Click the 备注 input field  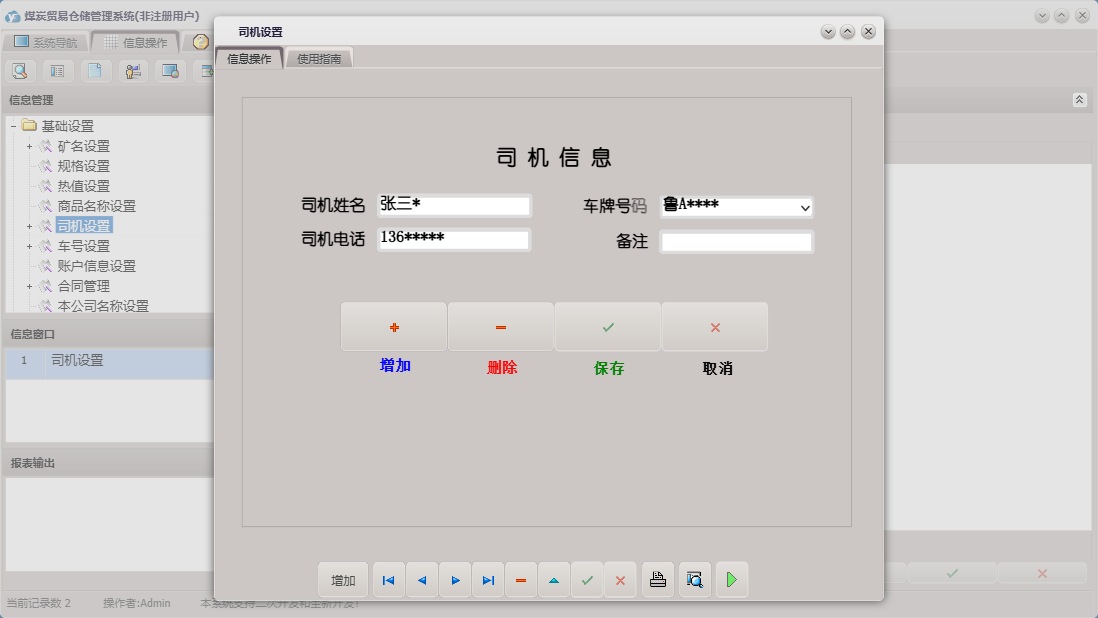(x=736, y=241)
